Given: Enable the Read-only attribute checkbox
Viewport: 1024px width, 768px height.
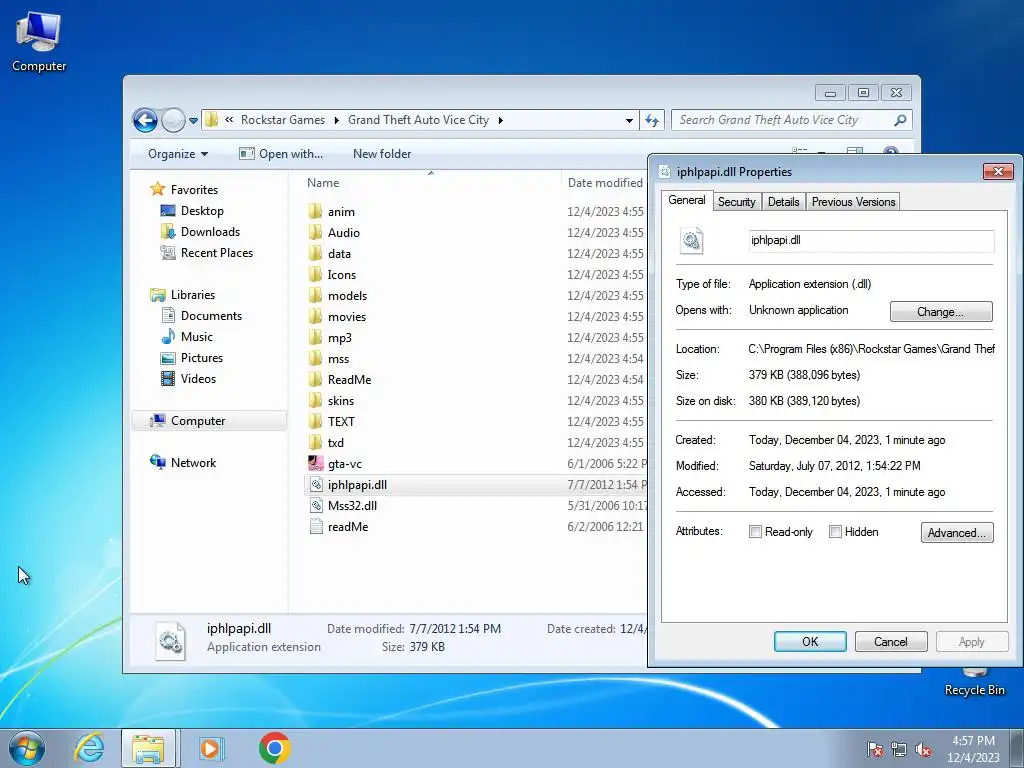Looking at the screenshot, I should [x=756, y=532].
